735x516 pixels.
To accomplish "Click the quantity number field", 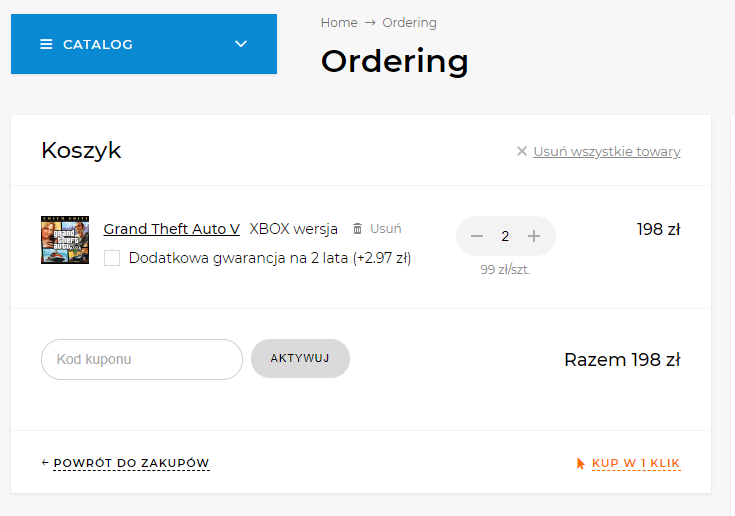I will [505, 236].
